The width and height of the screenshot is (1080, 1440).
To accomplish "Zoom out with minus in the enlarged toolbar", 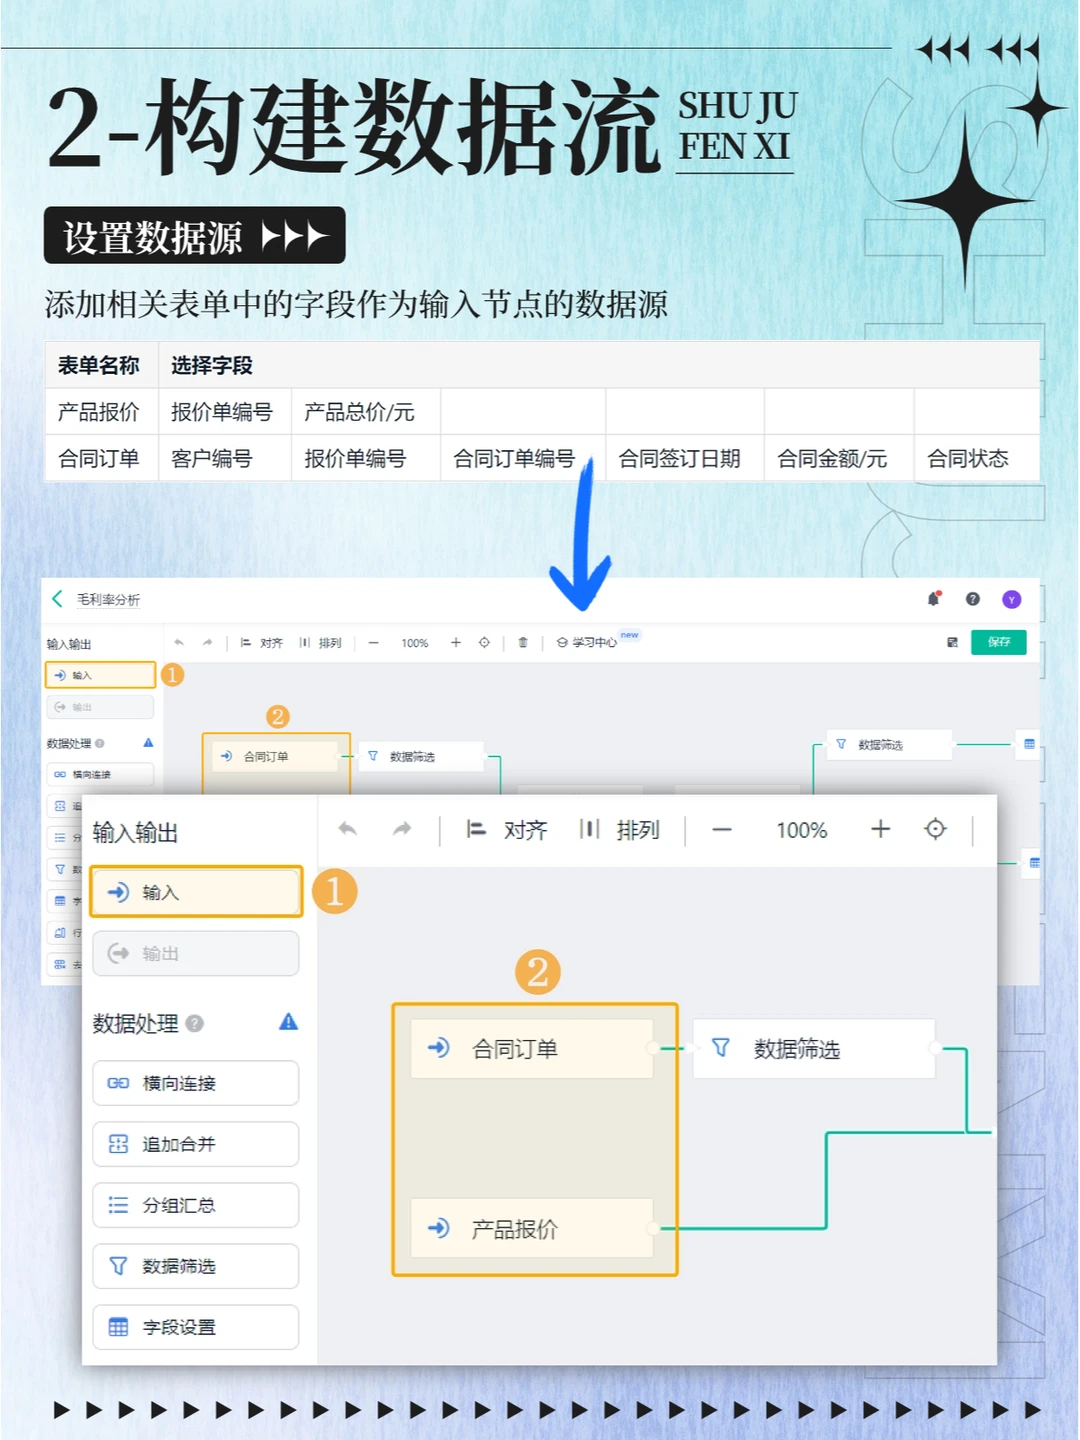I will coord(722,830).
